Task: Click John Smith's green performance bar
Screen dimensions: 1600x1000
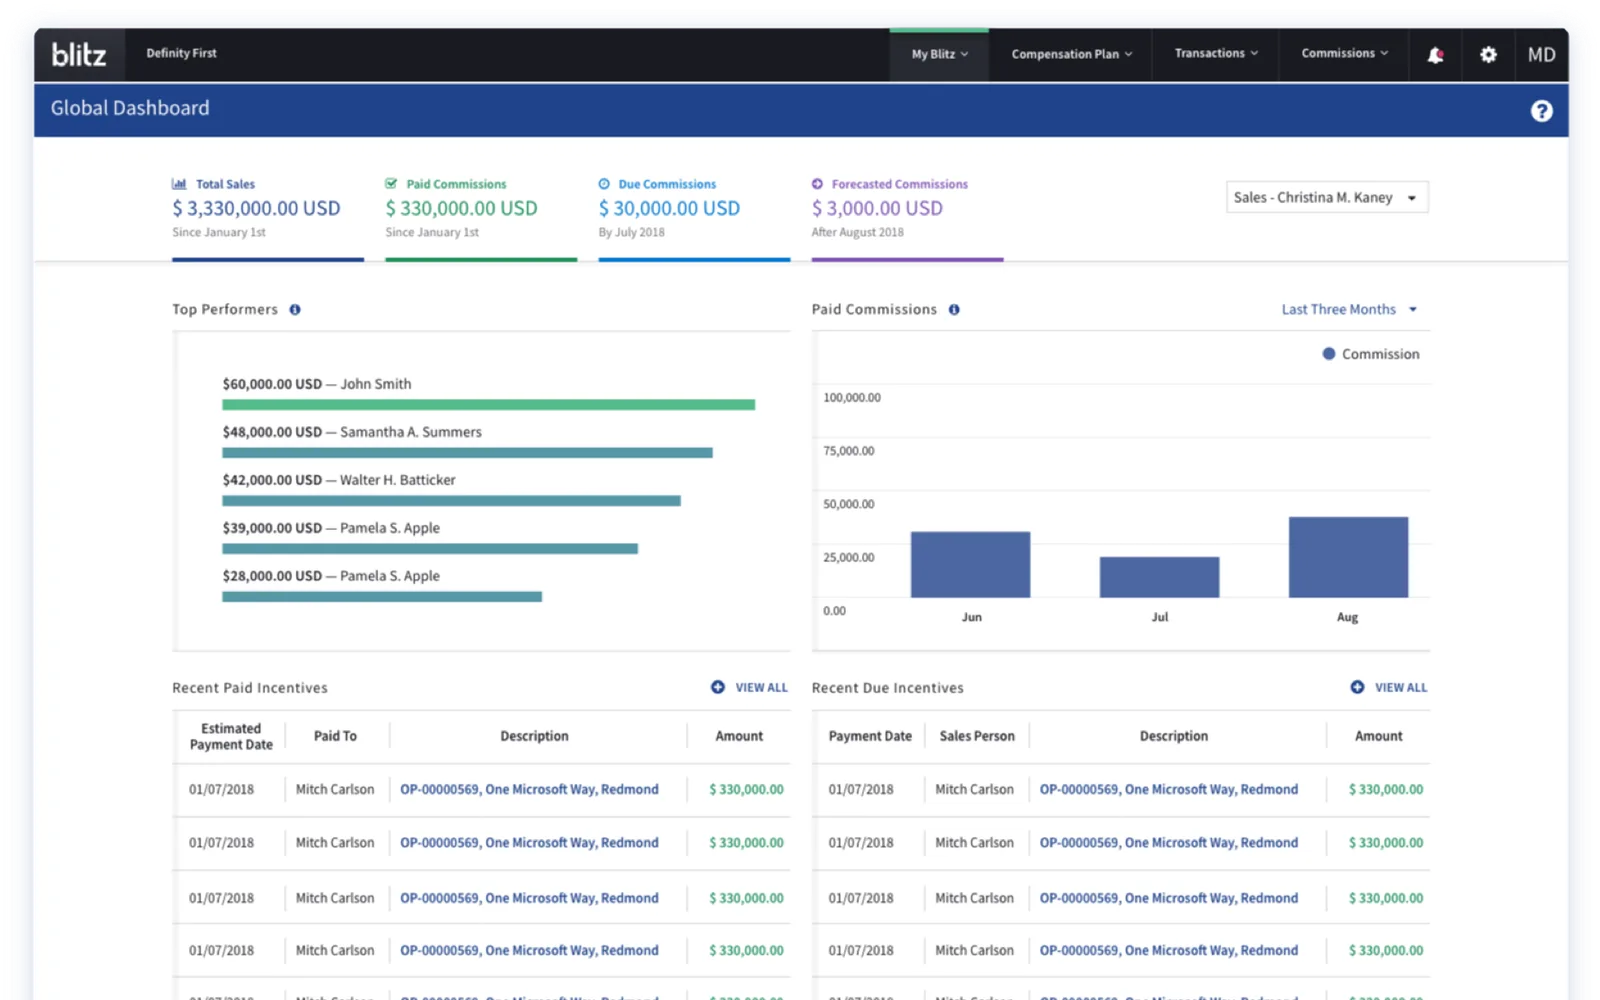Action: 488,405
